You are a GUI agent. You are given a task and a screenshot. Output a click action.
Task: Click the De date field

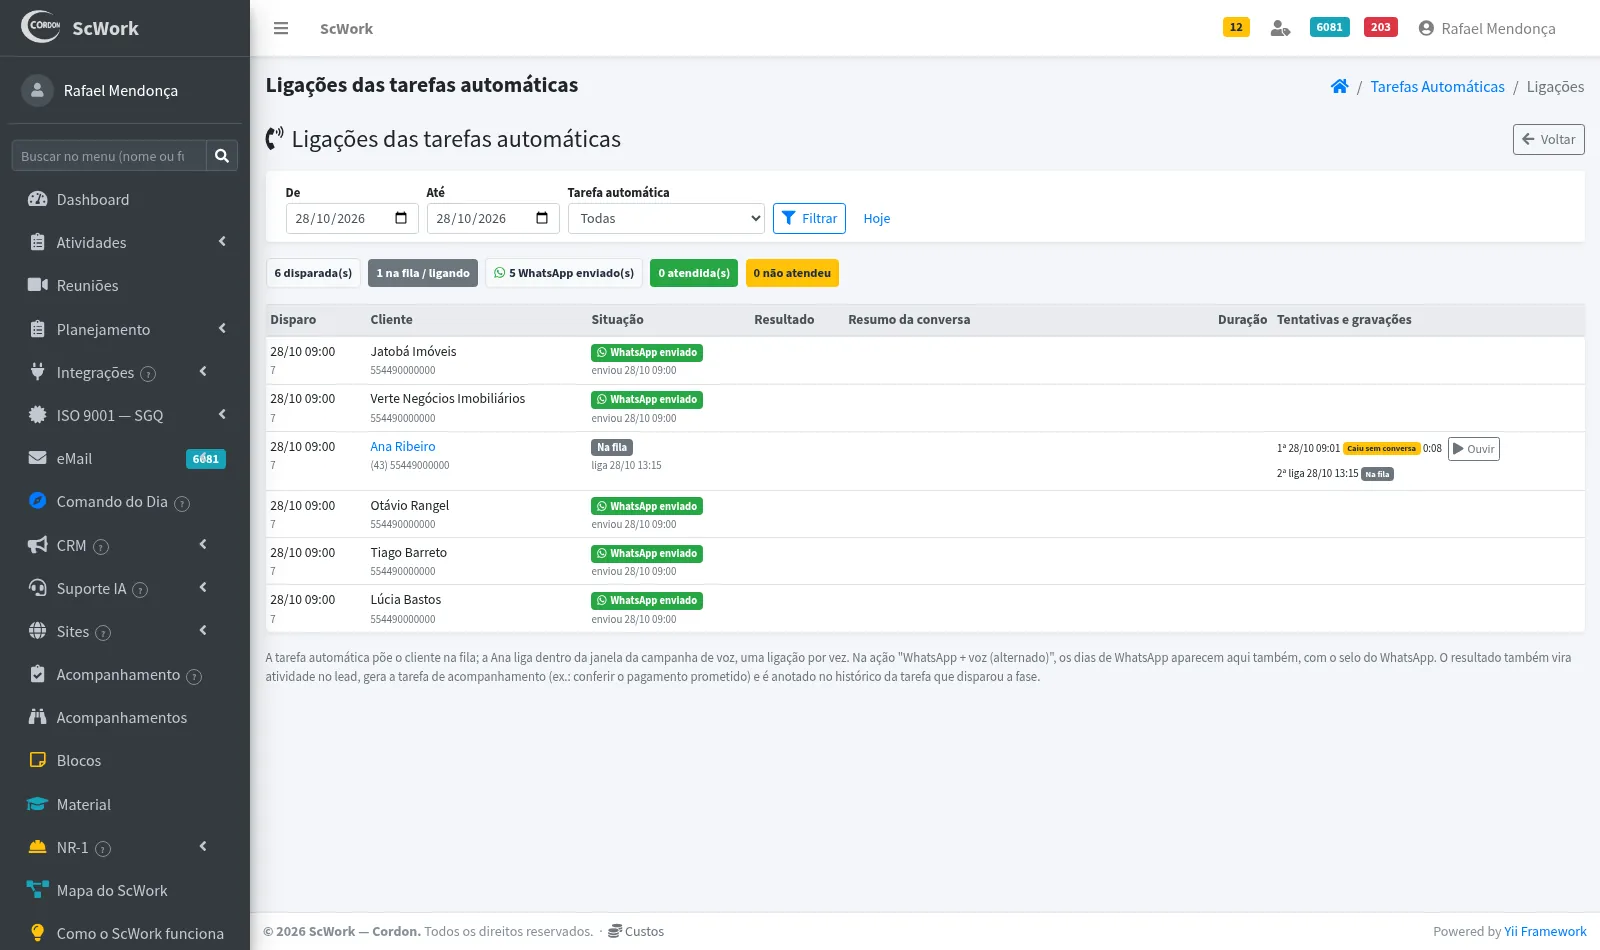[352, 218]
